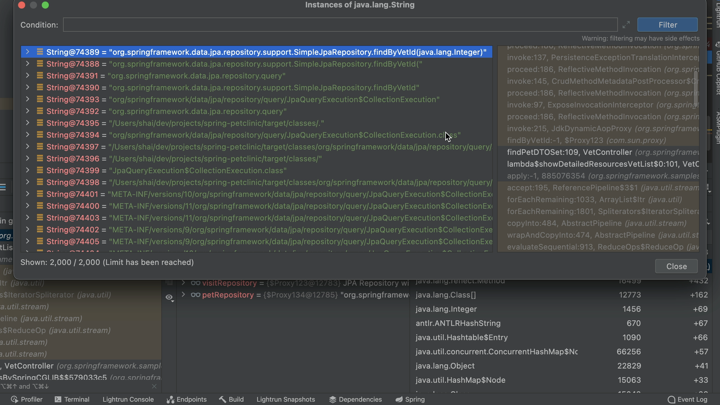Screen dimensions: 720x405
Task: Open the Event Log
Action: [686, 399]
